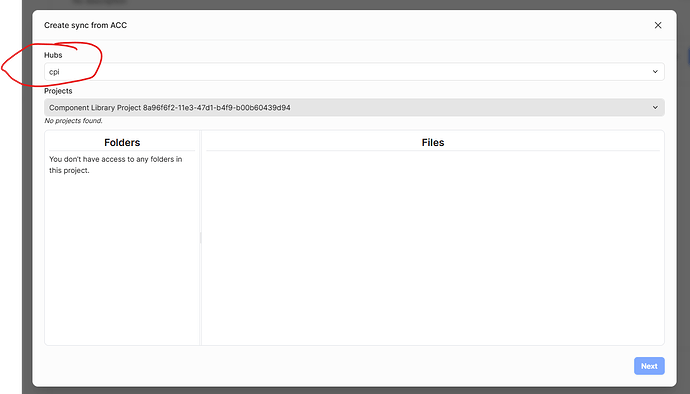Click the Projects field label

[x=58, y=91]
